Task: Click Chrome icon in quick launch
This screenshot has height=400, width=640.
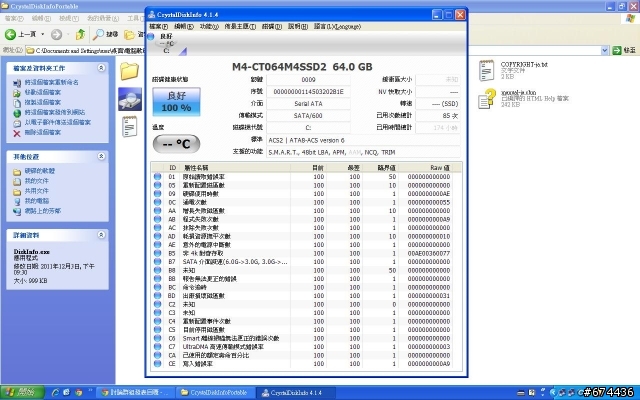Action: coord(78,393)
